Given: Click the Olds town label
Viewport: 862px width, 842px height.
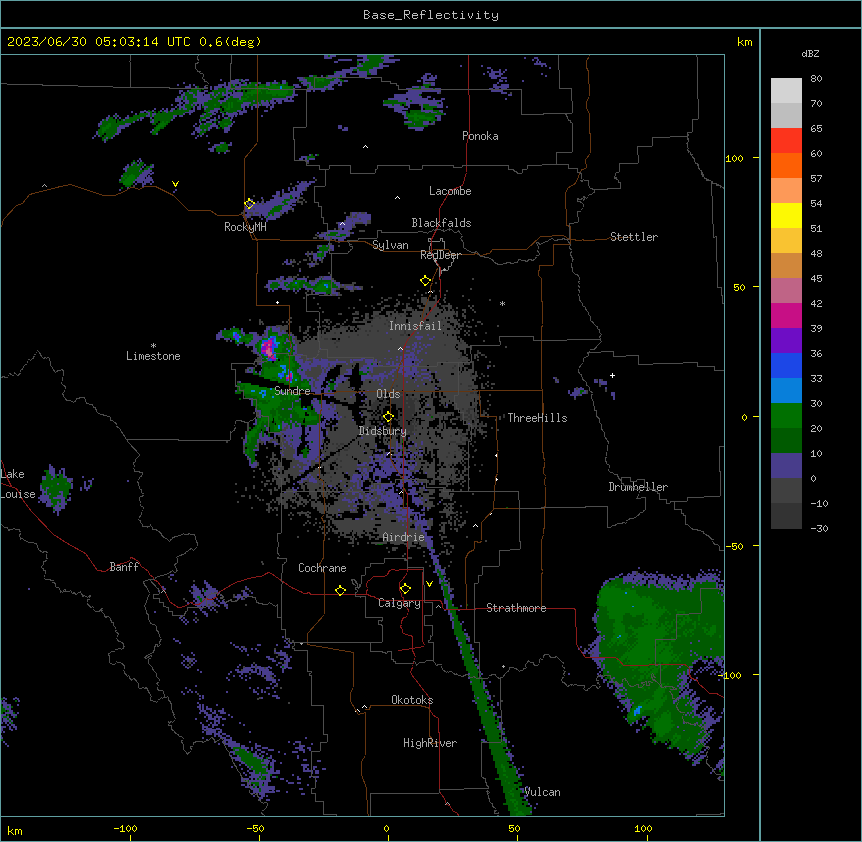Looking at the screenshot, I should pos(388,394).
